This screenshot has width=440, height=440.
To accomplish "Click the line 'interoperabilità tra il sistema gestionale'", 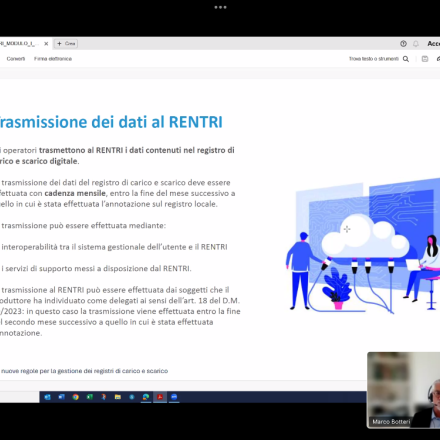I will coord(114,247).
